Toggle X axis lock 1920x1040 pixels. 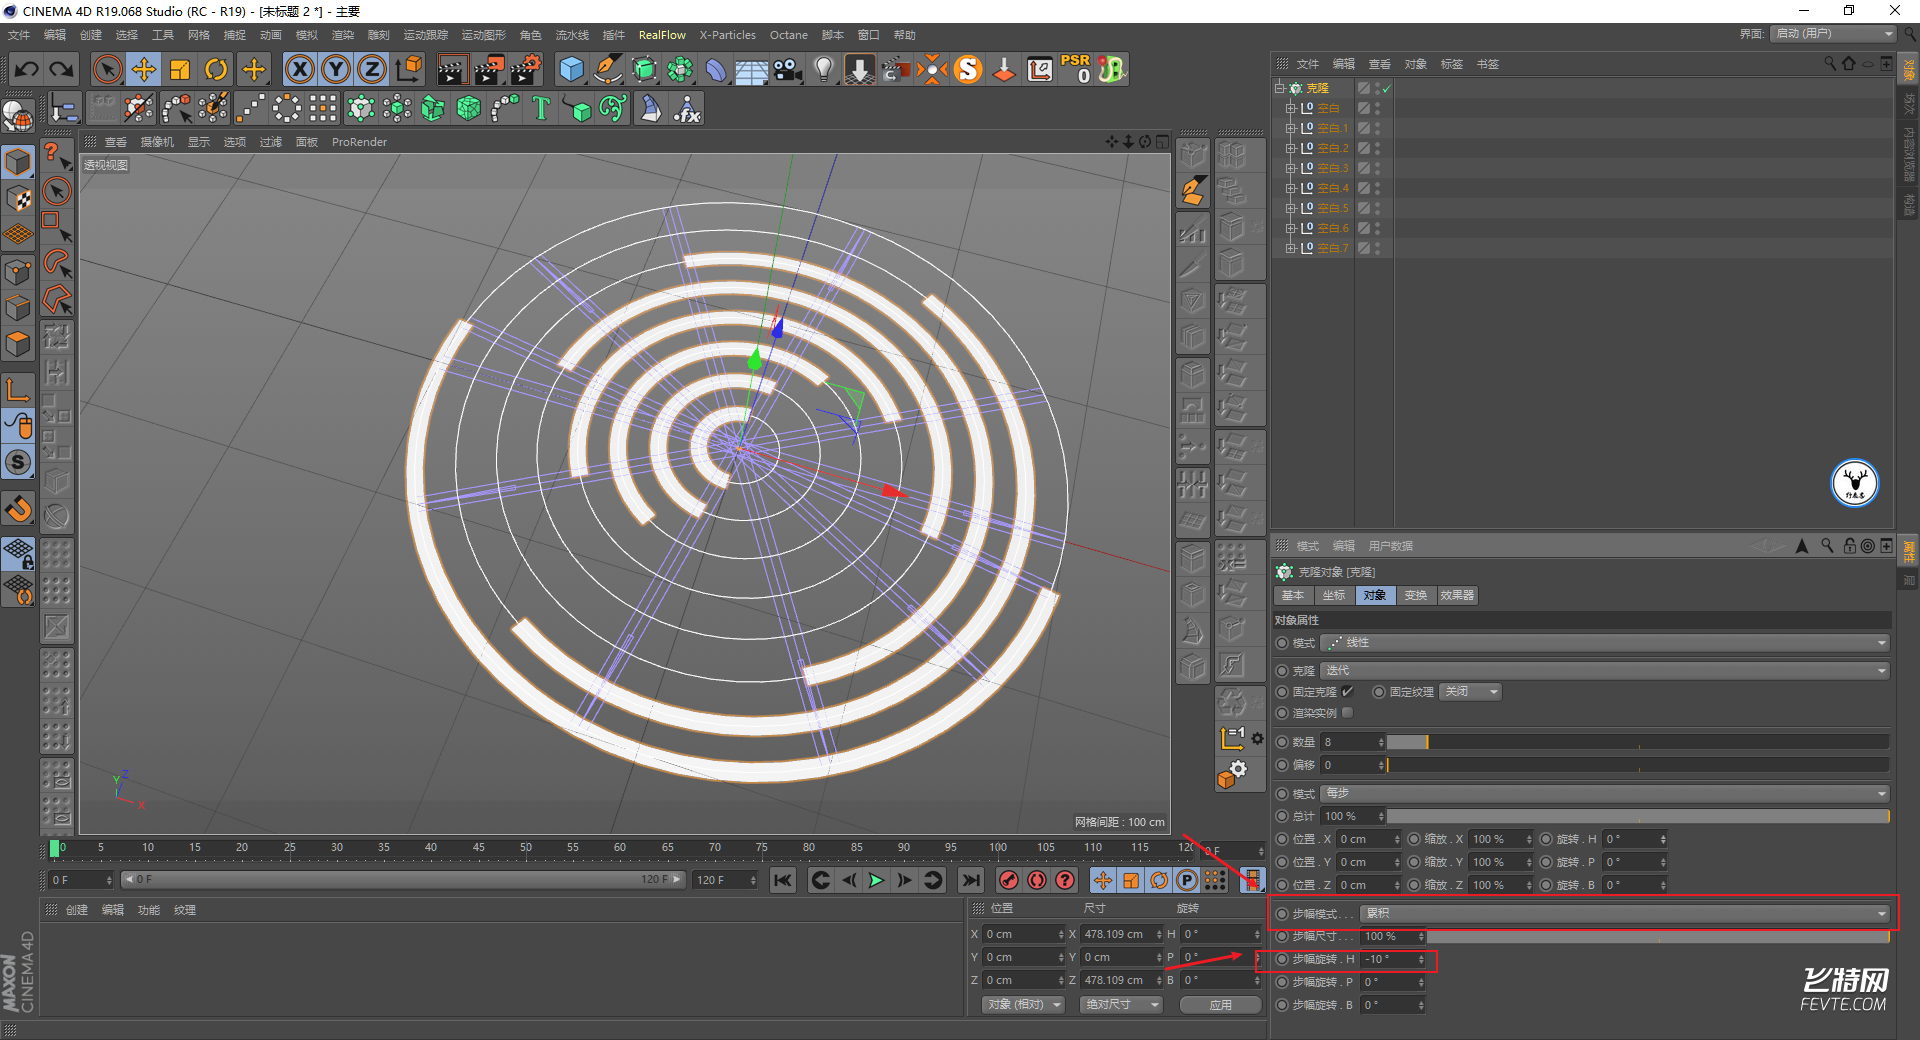coord(300,69)
